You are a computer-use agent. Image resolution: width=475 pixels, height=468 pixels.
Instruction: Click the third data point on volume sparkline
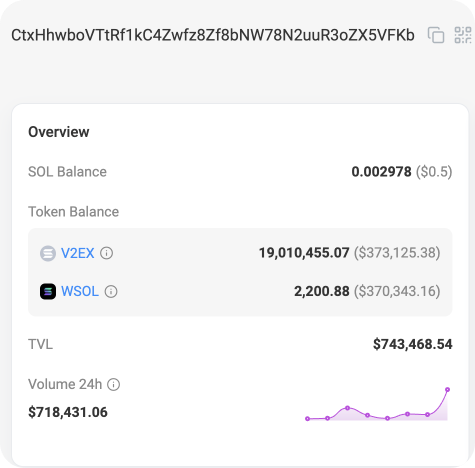click(347, 408)
